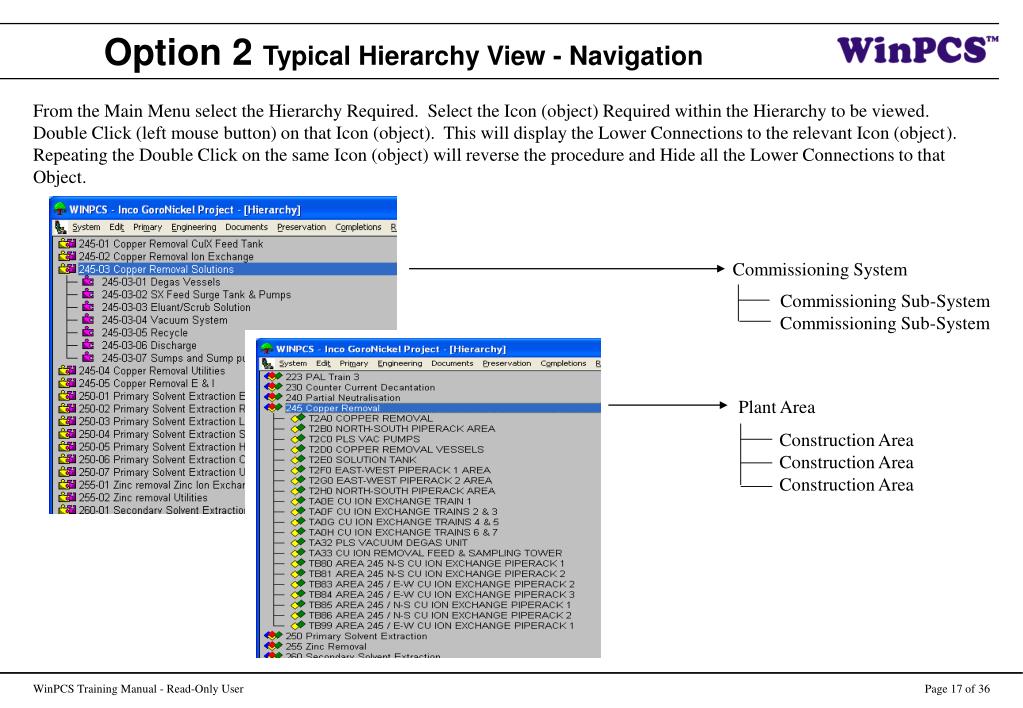Click folder icon of 245-04 Copper Removal Utilities
This screenshot has width=1023, height=708.
67,371
